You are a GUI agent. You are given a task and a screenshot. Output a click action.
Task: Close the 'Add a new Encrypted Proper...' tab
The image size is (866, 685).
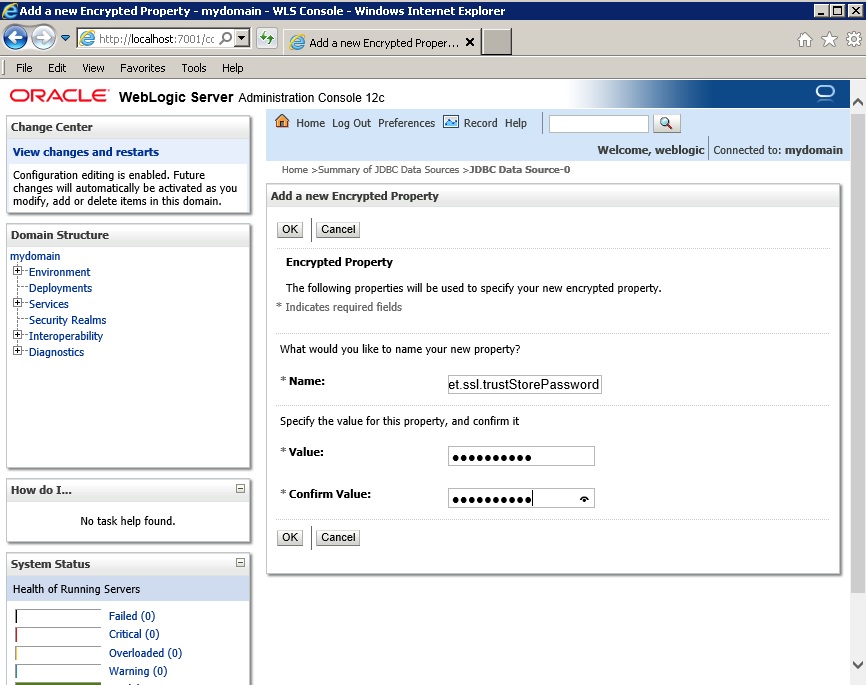click(x=469, y=43)
